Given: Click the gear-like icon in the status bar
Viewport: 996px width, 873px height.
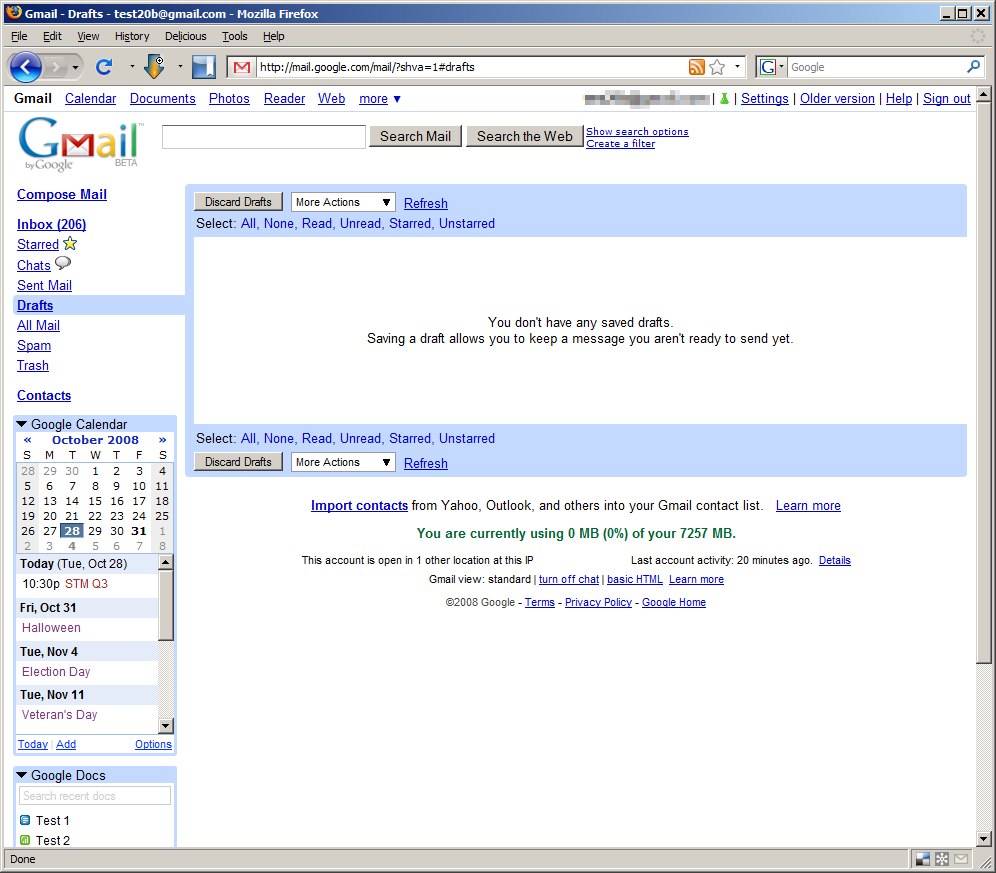Looking at the screenshot, I should point(942,859).
